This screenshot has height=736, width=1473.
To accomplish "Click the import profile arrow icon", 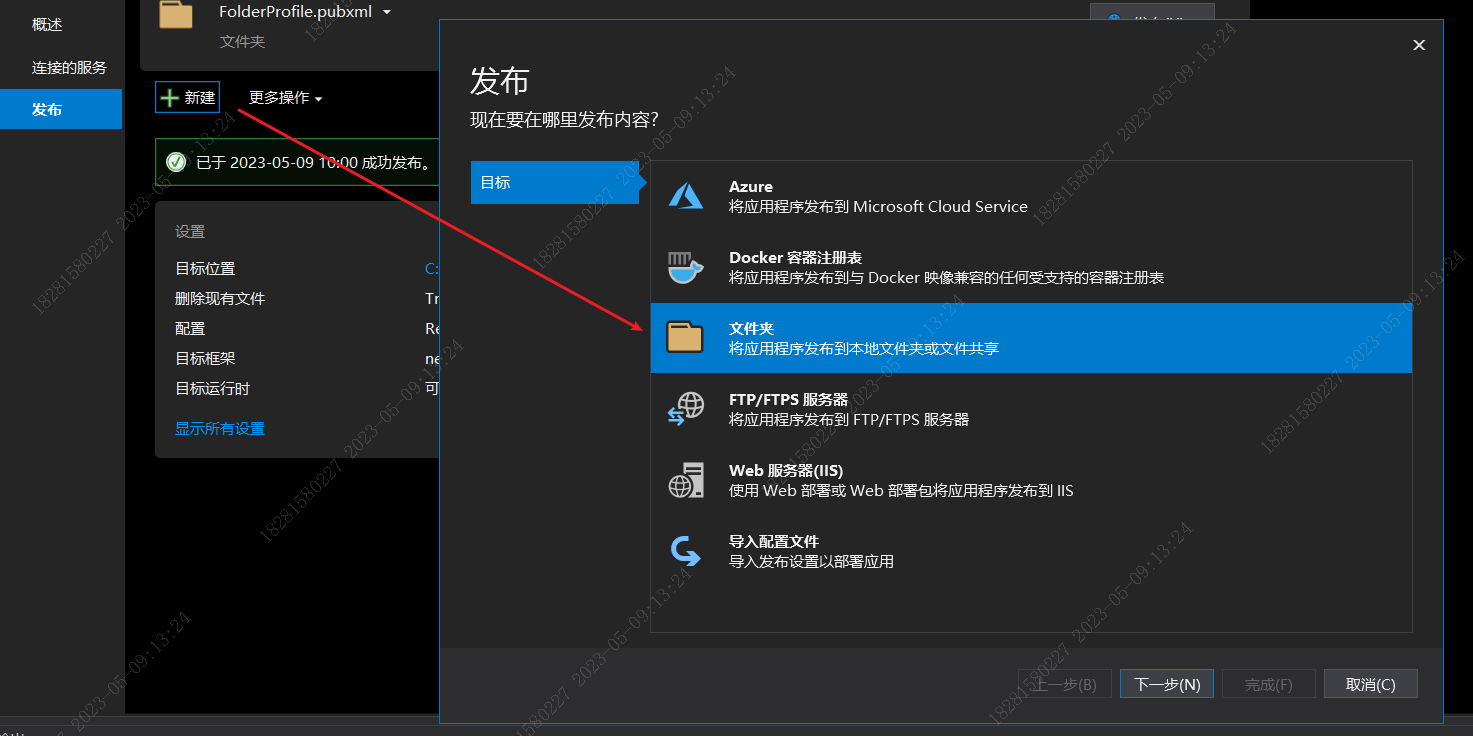I will (x=686, y=551).
